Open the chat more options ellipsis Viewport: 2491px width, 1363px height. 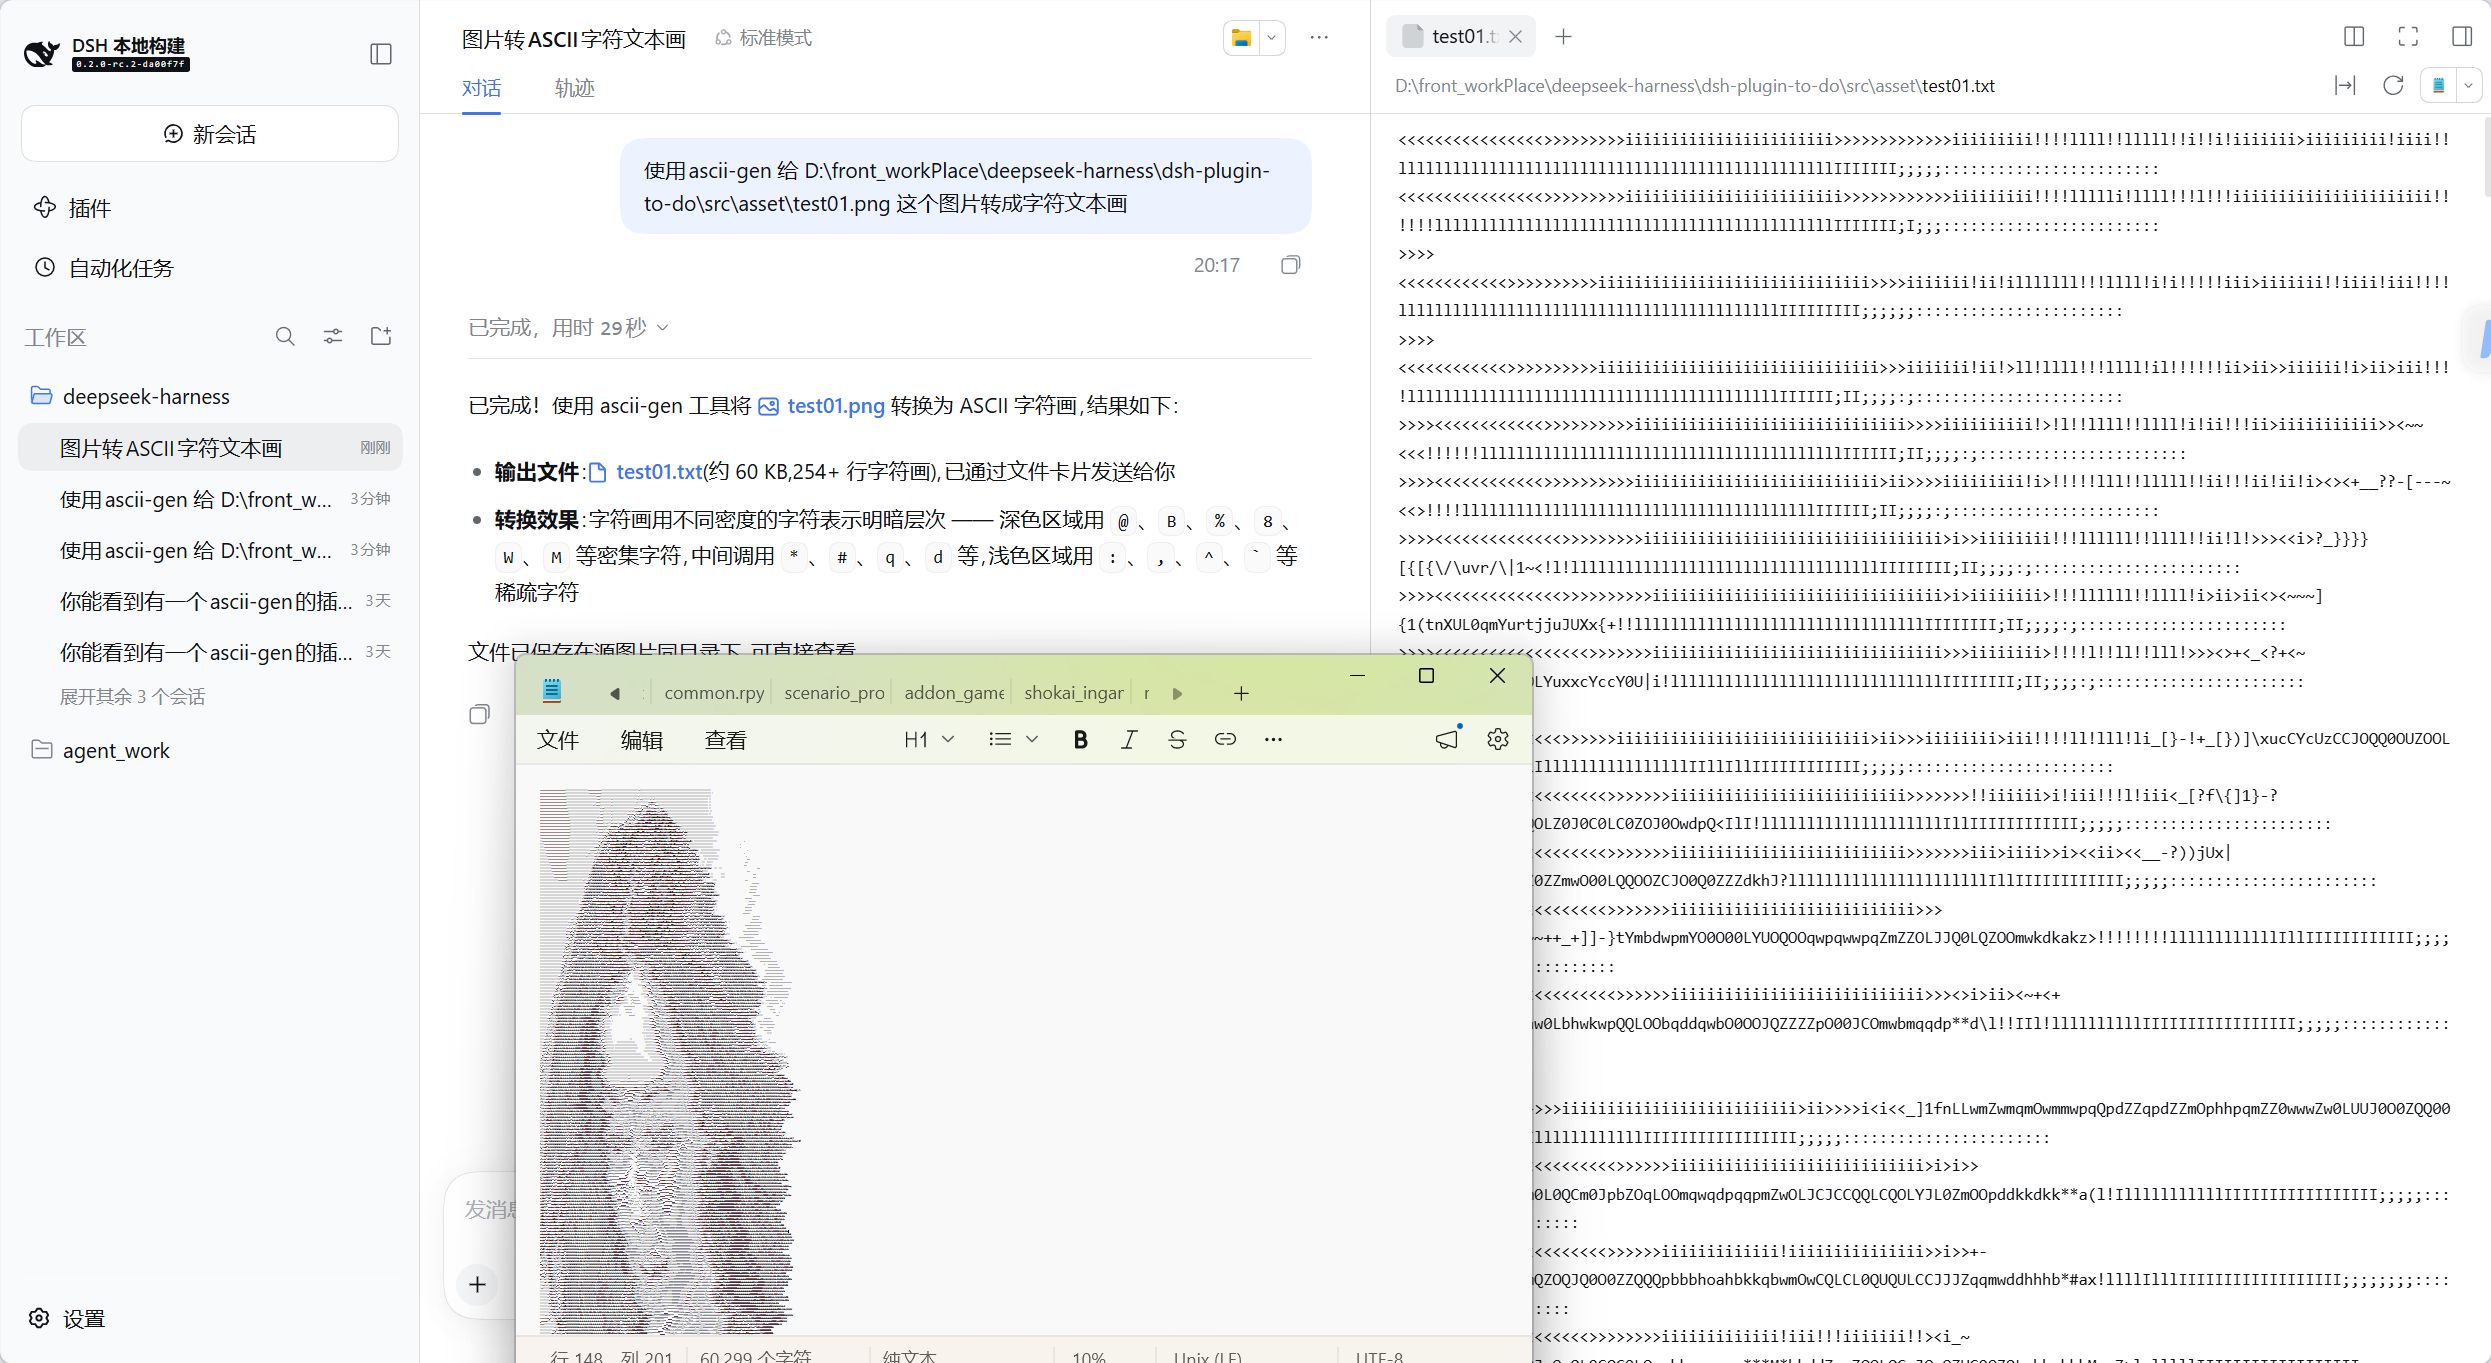tap(1320, 38)
